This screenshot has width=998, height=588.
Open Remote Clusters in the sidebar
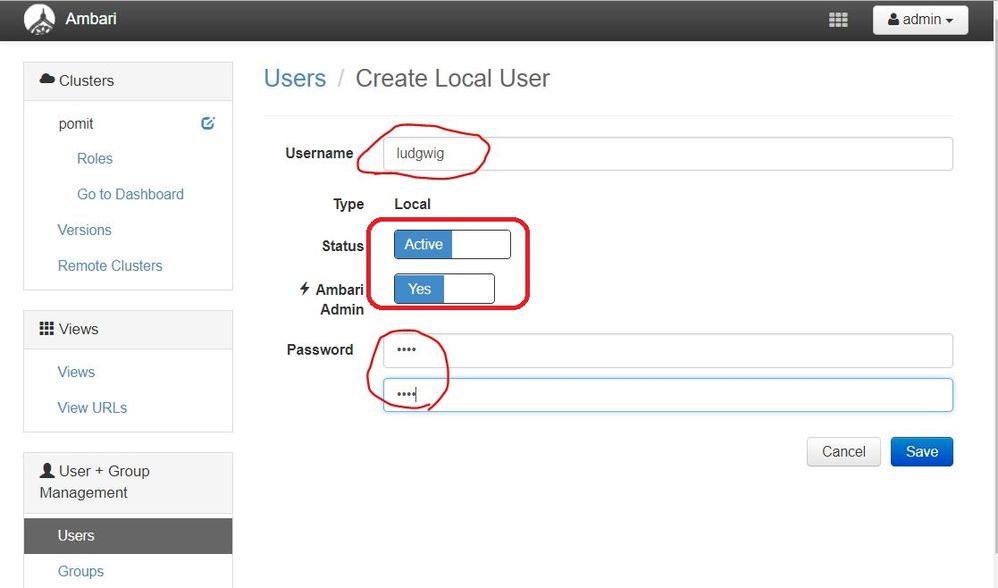pyautogui.click(x=110, y=265)
